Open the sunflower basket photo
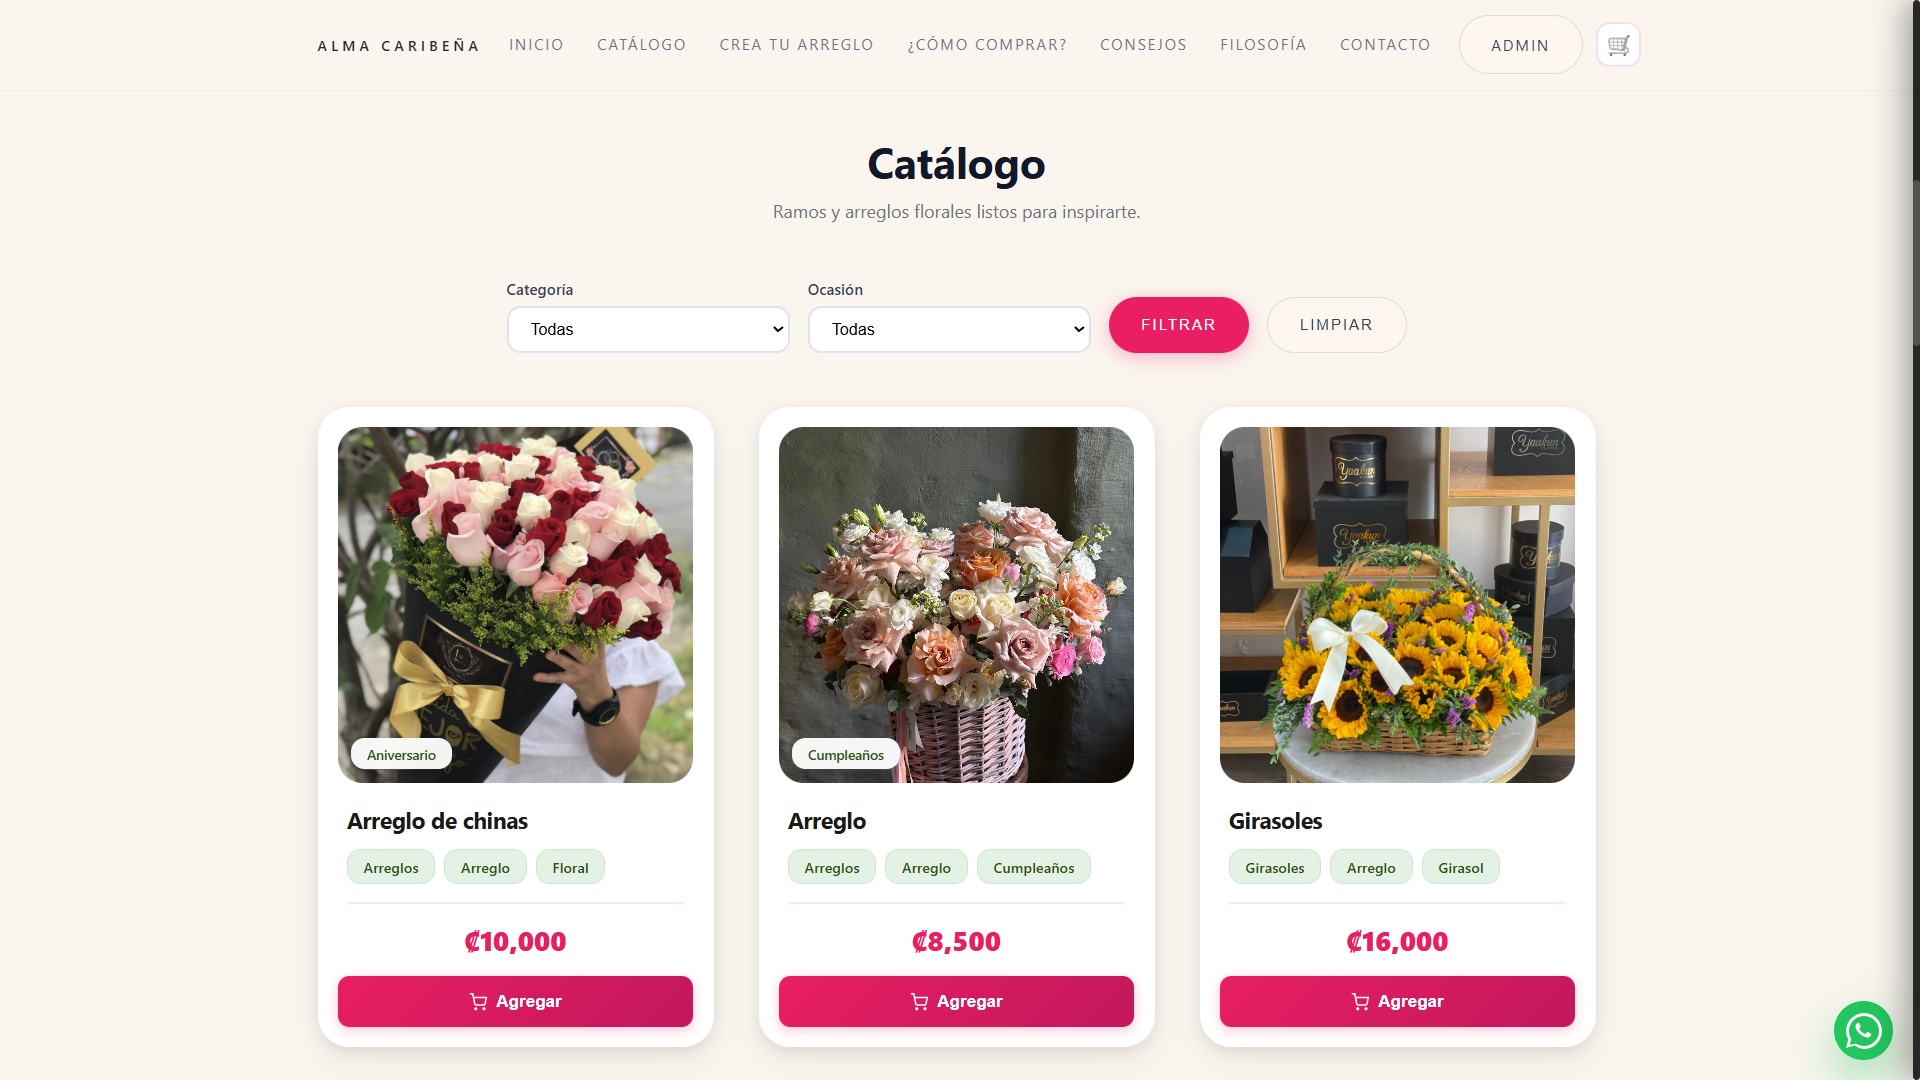Image resolution: width=1920 pixels, height=1080 pixels. click(1397, 605)
